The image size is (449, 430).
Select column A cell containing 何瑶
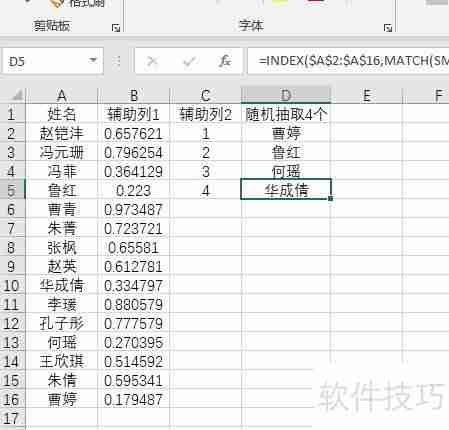point(62,343)
